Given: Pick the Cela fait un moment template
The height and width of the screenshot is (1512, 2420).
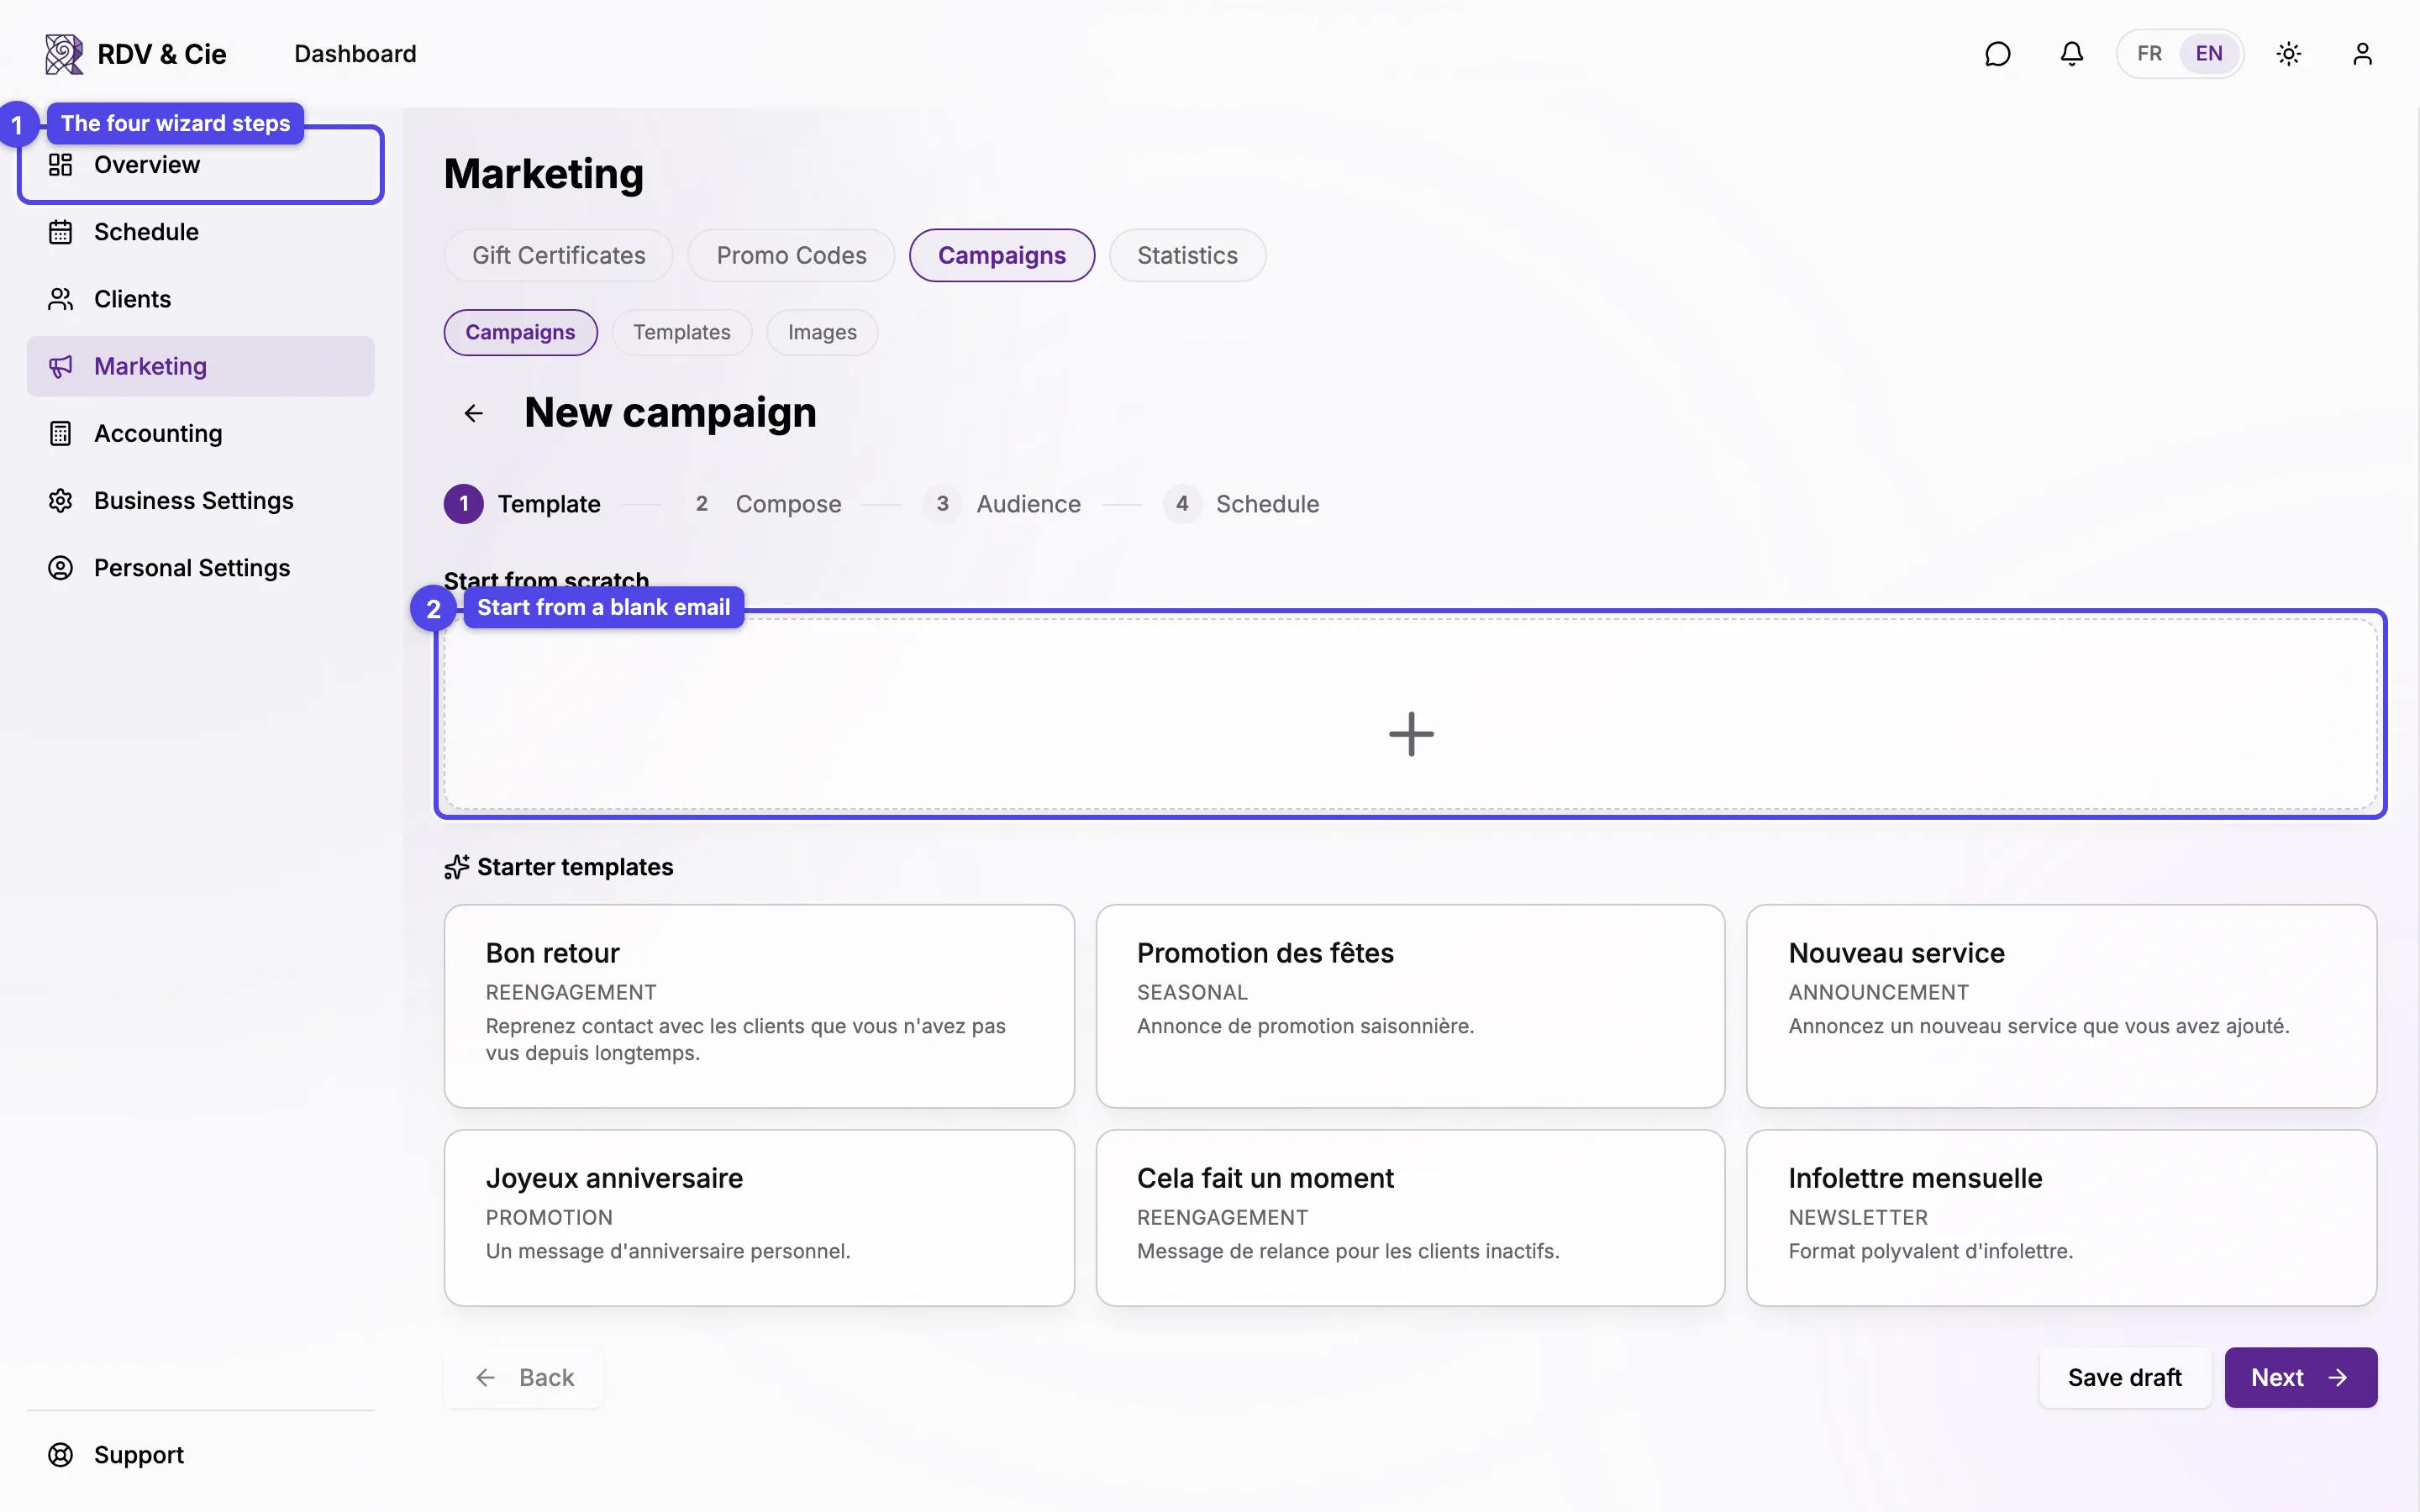Looking at the screenshot, I should click(x=1410, y=1218).
